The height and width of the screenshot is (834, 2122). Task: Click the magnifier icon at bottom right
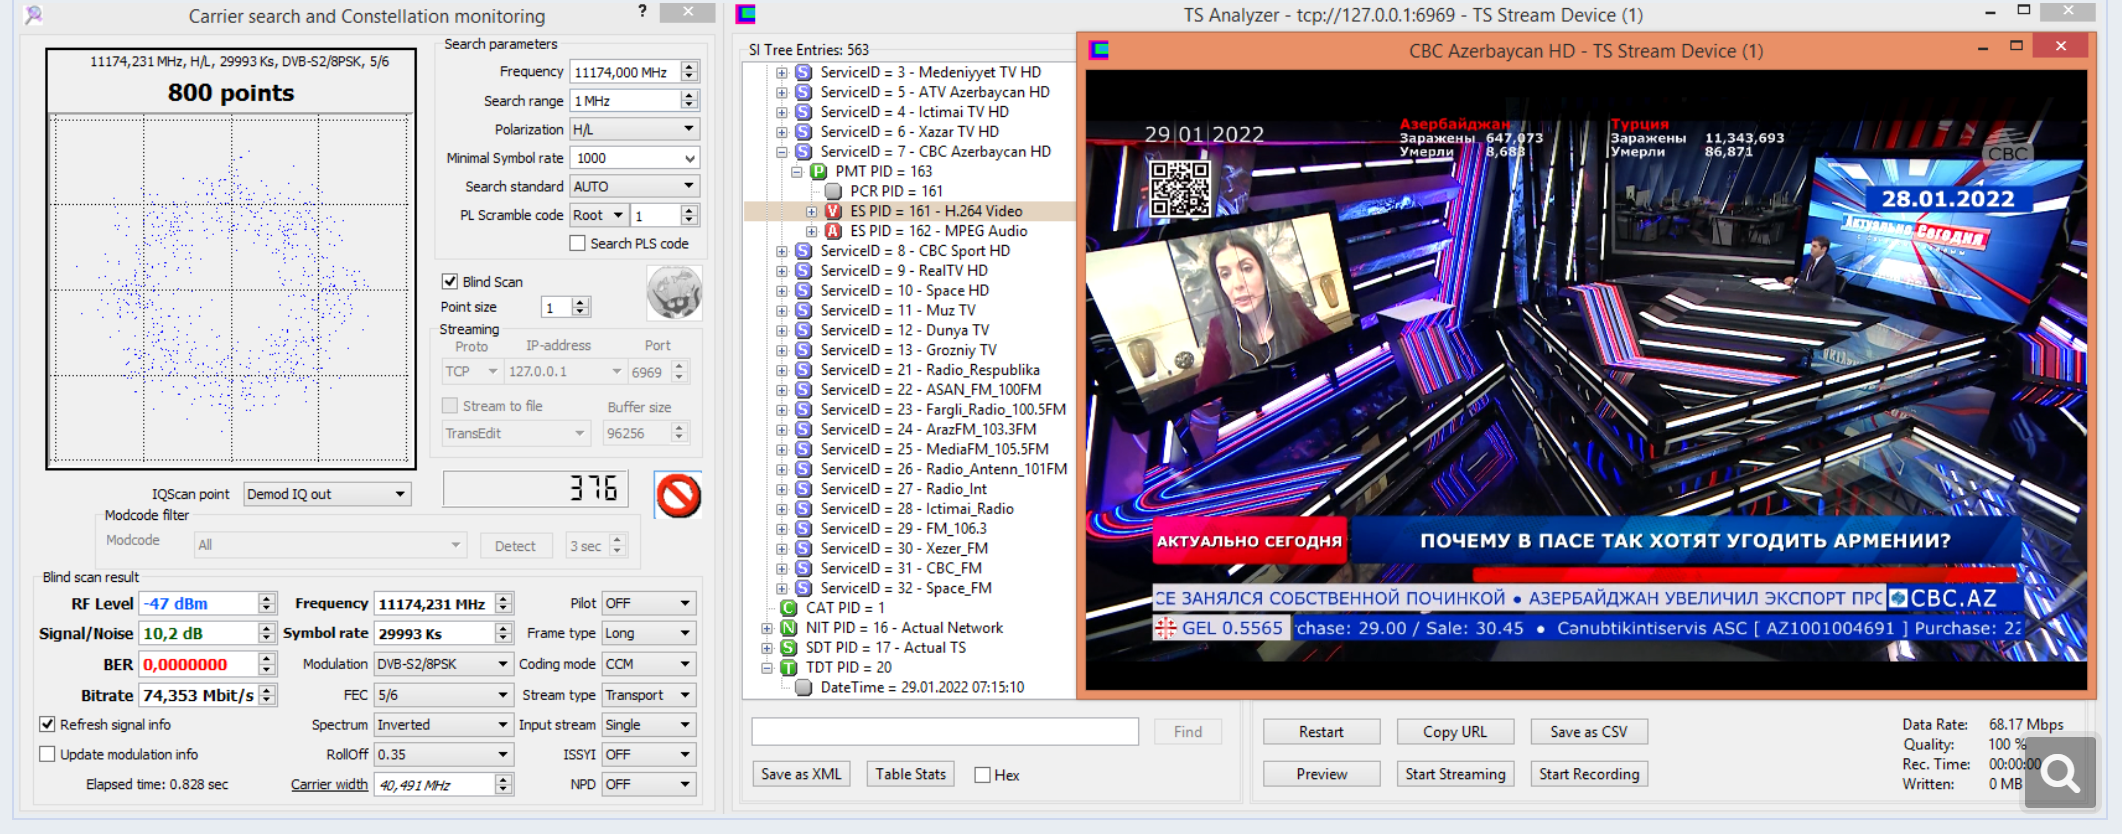[x=2060, y=772]
